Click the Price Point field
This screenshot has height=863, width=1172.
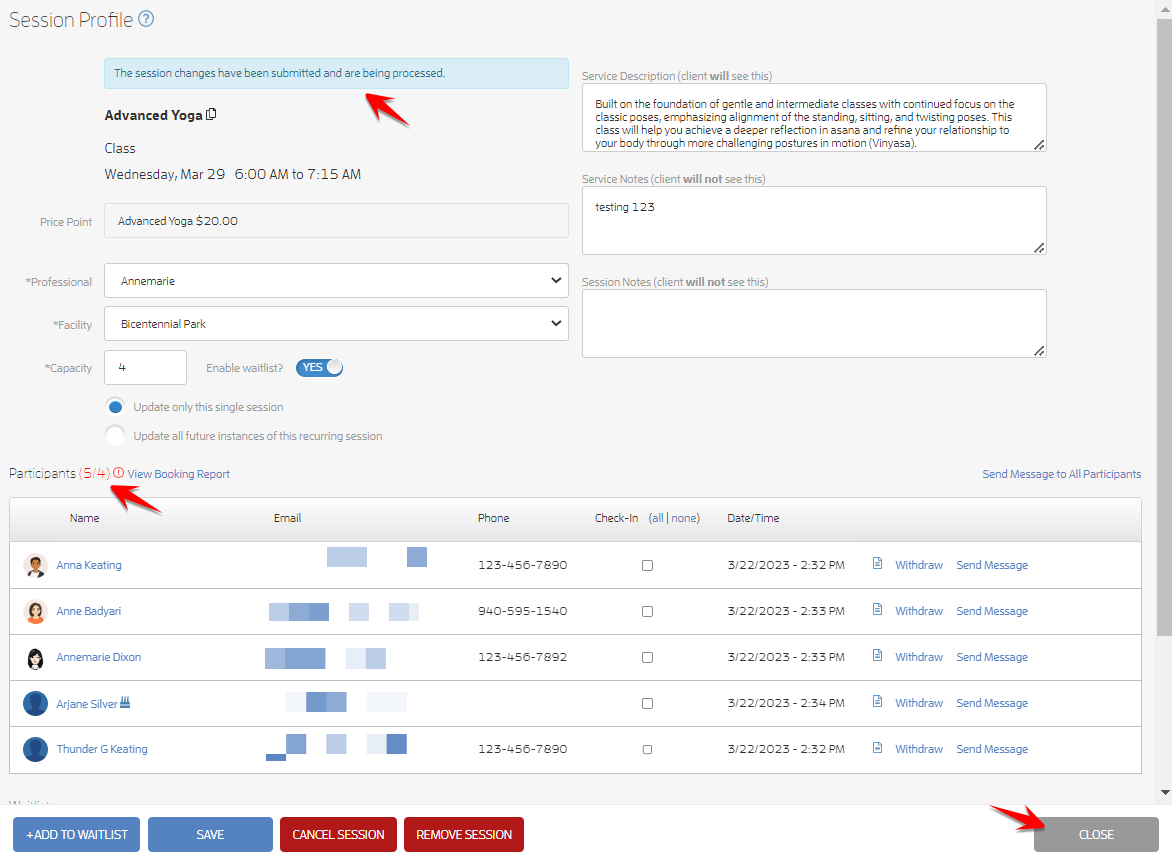click(x=336, y=221)
